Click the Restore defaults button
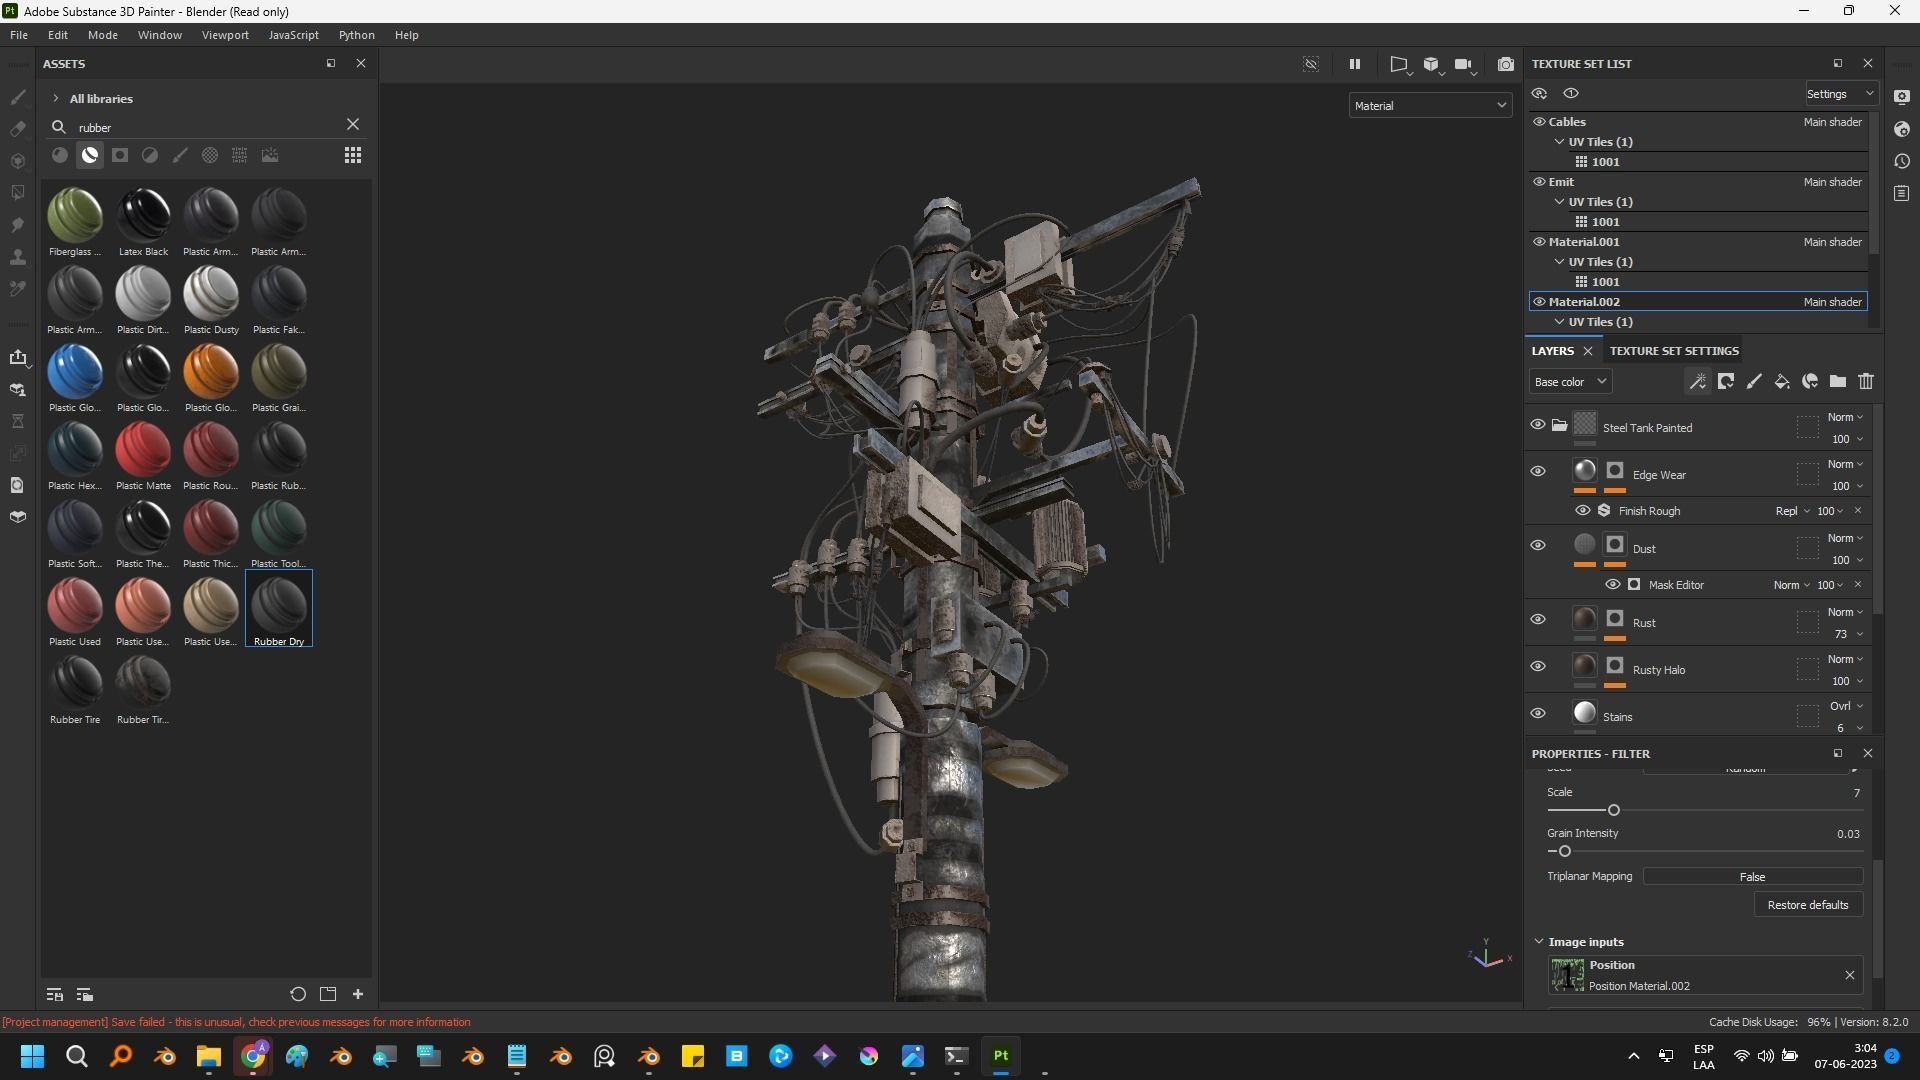The image size is (1920, 1080). [1807, 905]
